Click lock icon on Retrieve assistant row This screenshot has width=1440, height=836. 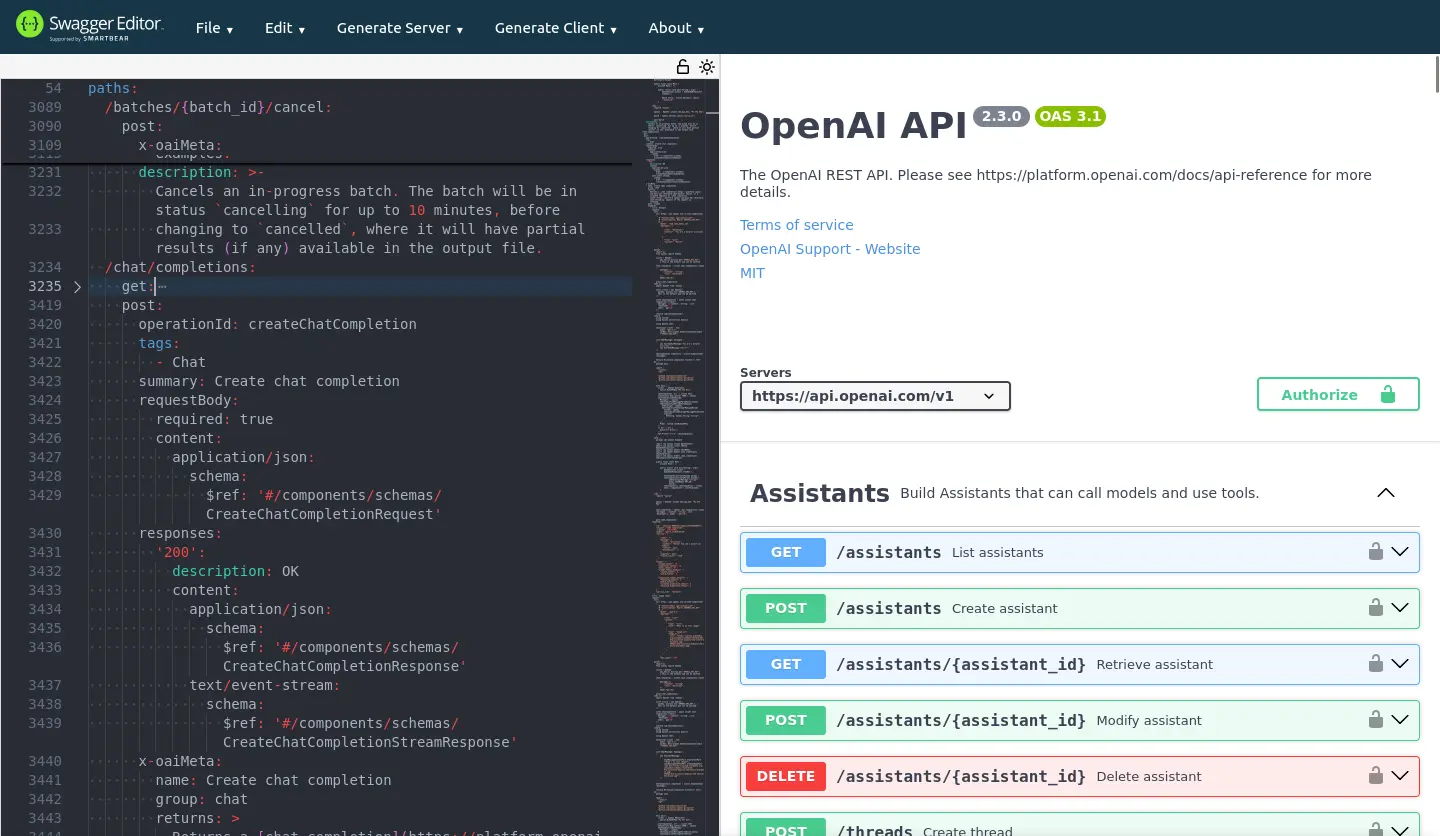pyautogui.click(x=1375, y=664)
